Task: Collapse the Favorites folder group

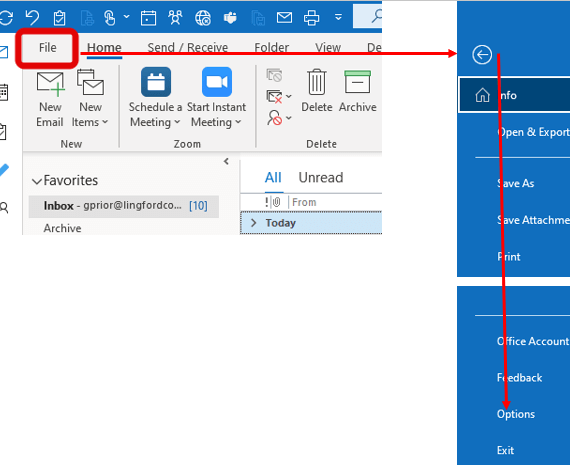Action: point(37,181)
